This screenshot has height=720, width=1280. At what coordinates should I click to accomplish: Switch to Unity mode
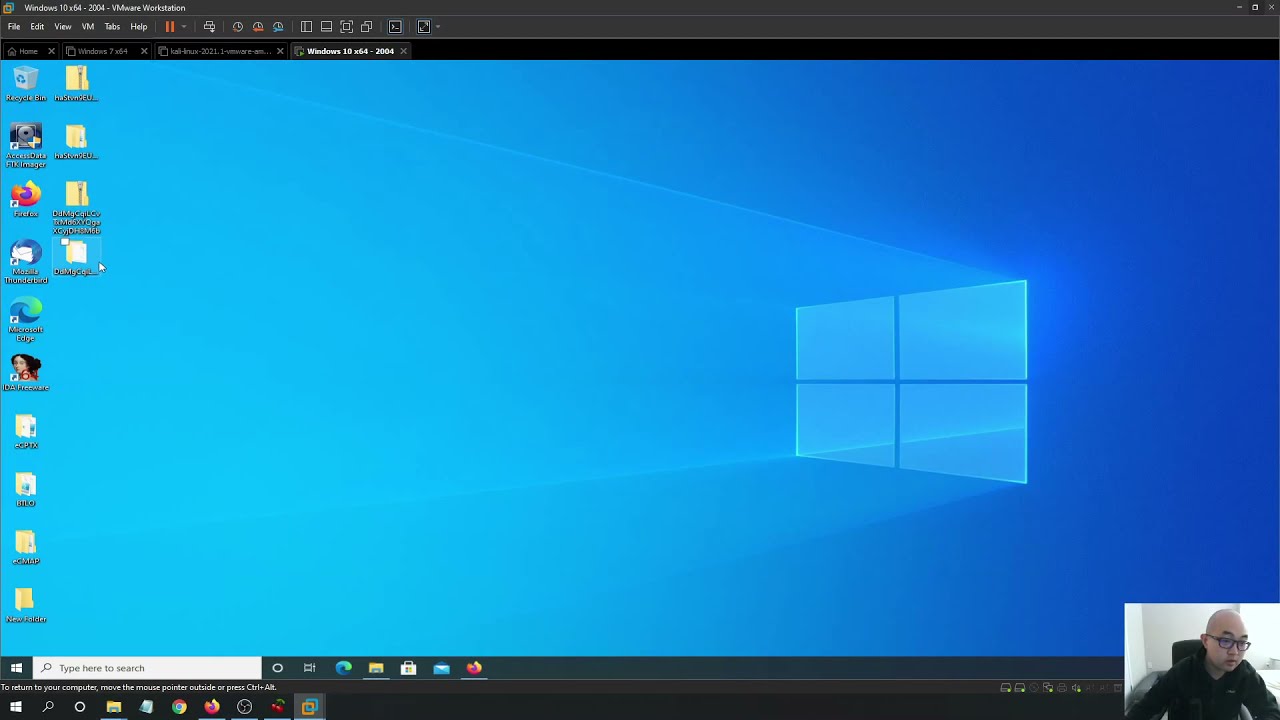[366, 27]
